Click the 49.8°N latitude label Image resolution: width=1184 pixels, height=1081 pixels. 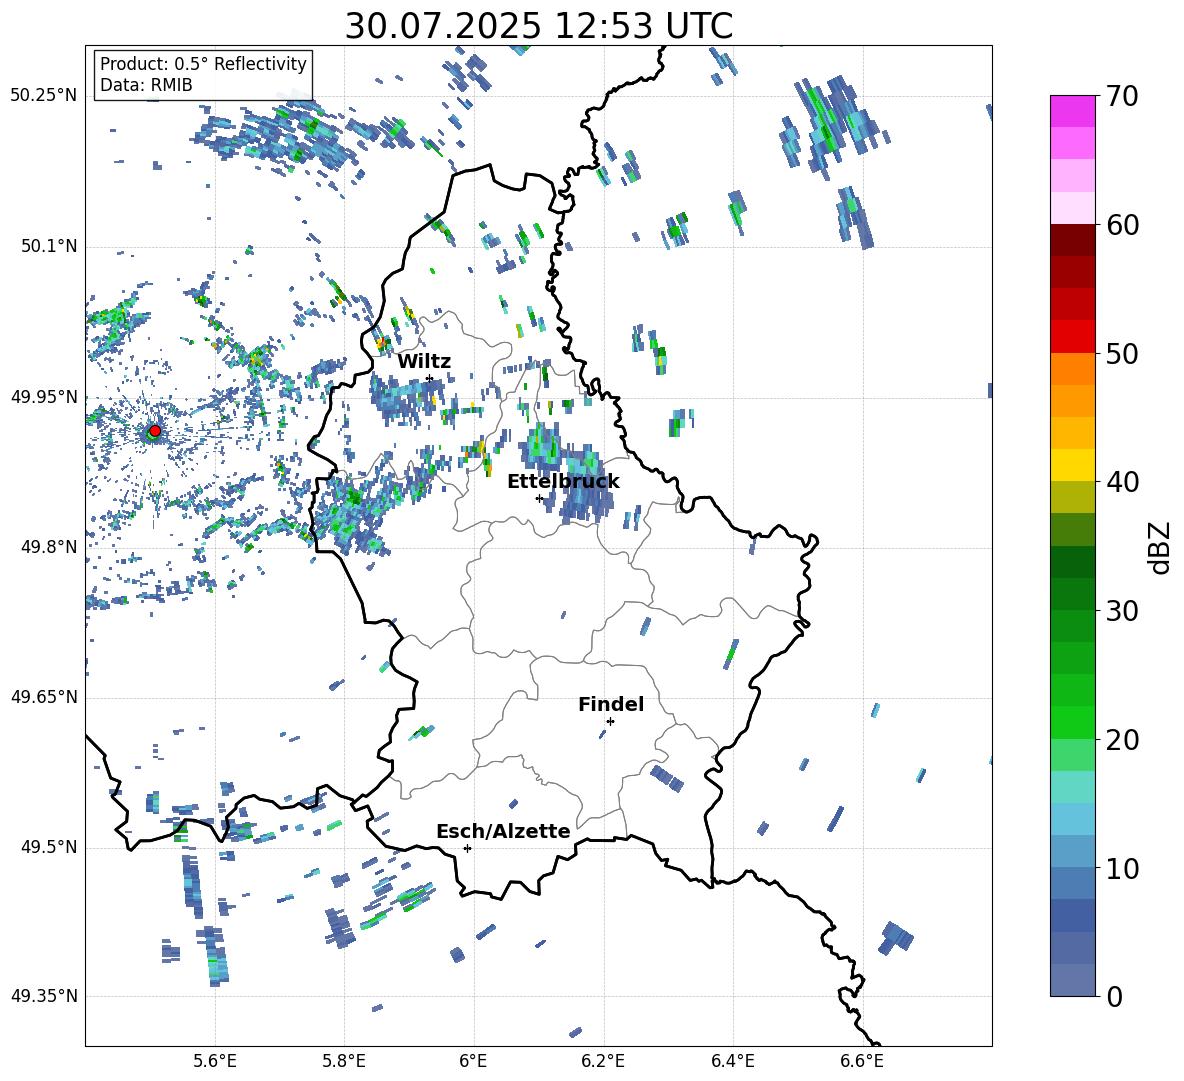[48, 547]
